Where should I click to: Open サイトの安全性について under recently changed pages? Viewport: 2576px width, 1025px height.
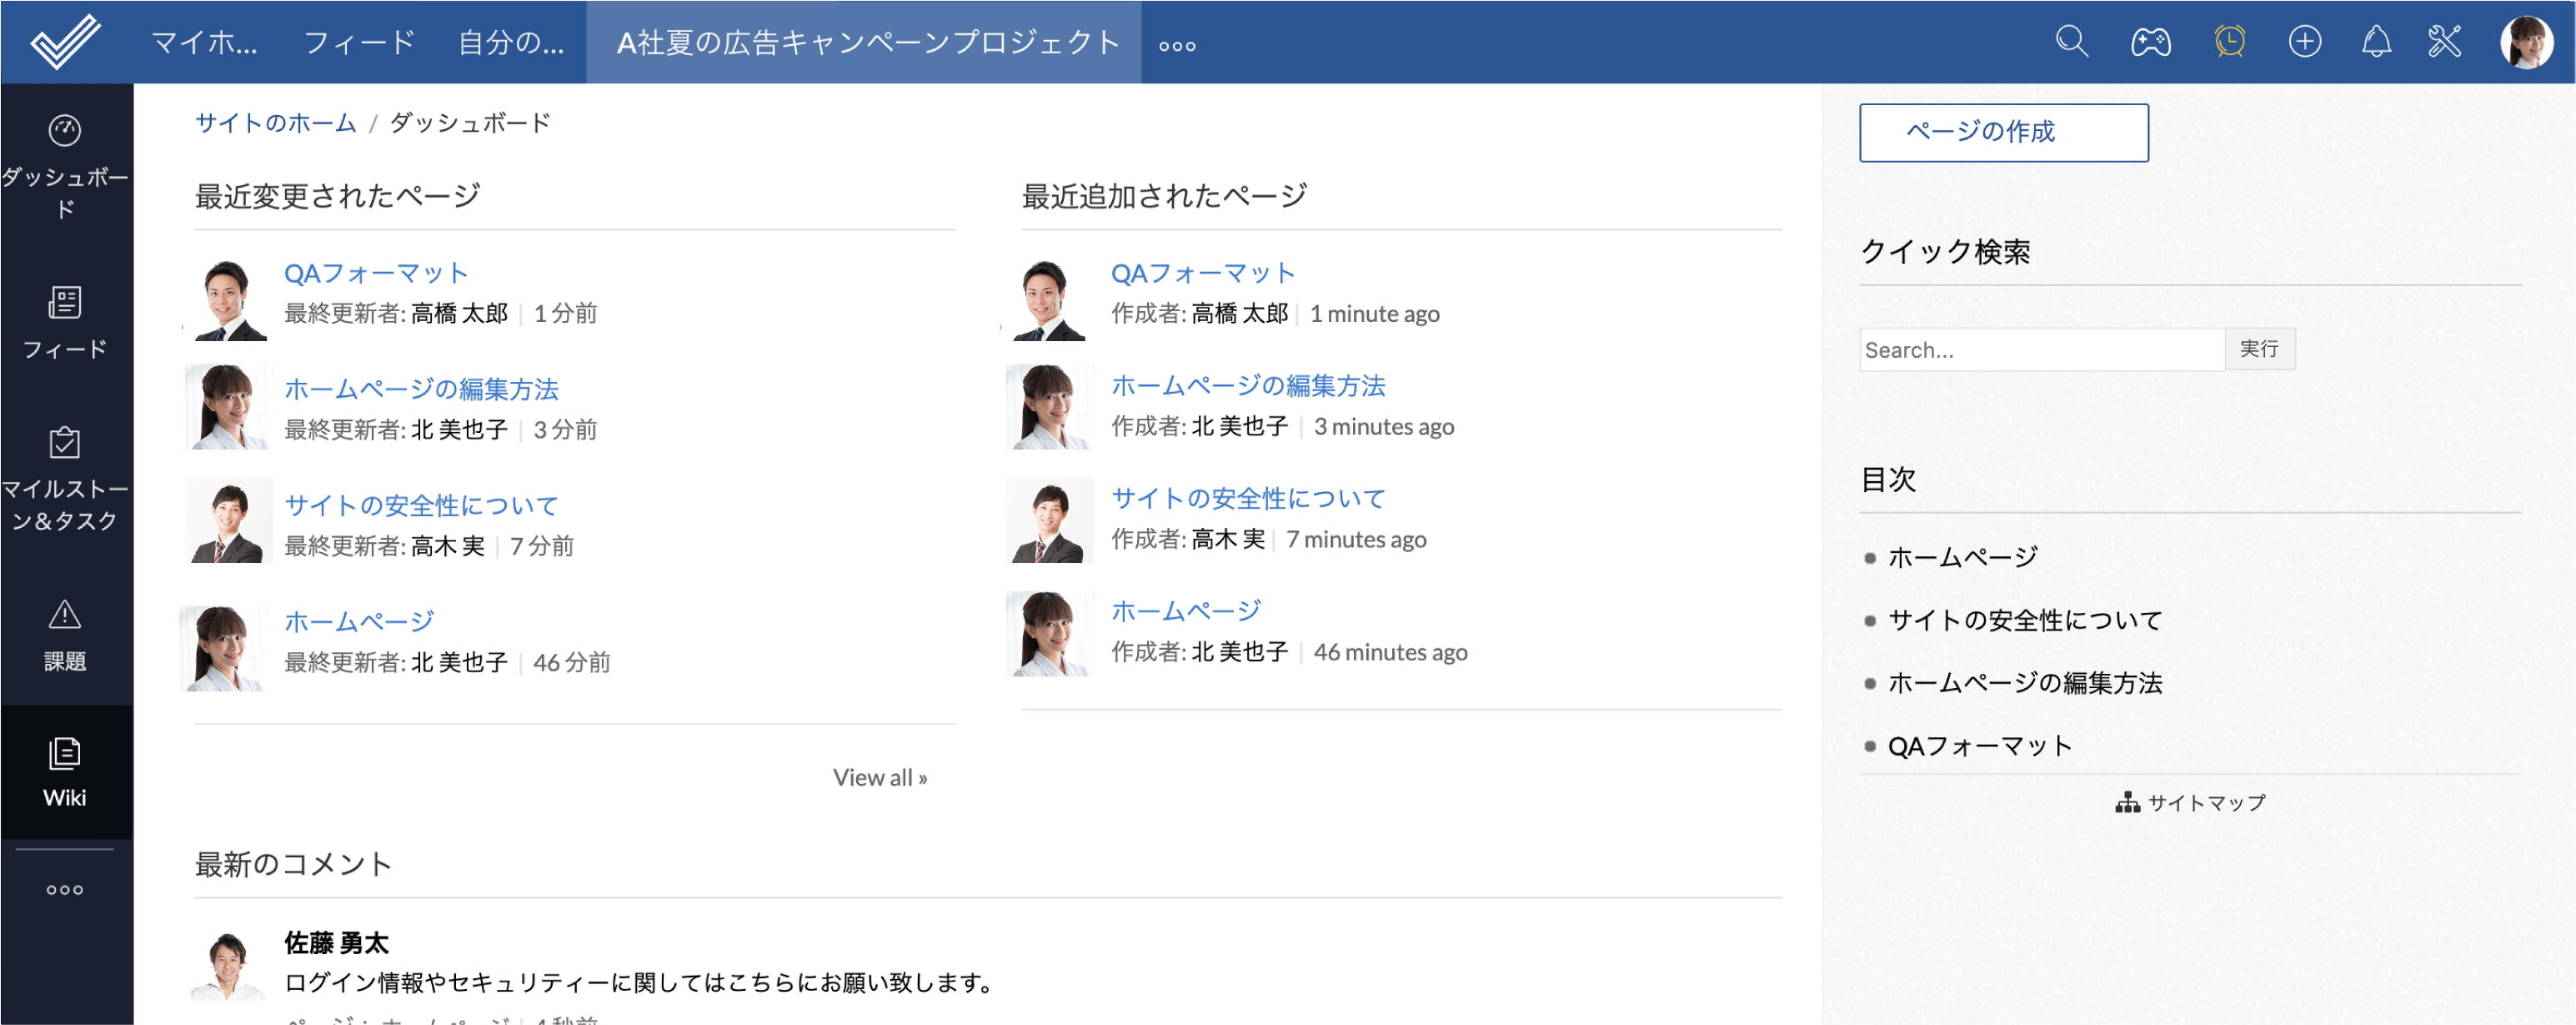421,505
